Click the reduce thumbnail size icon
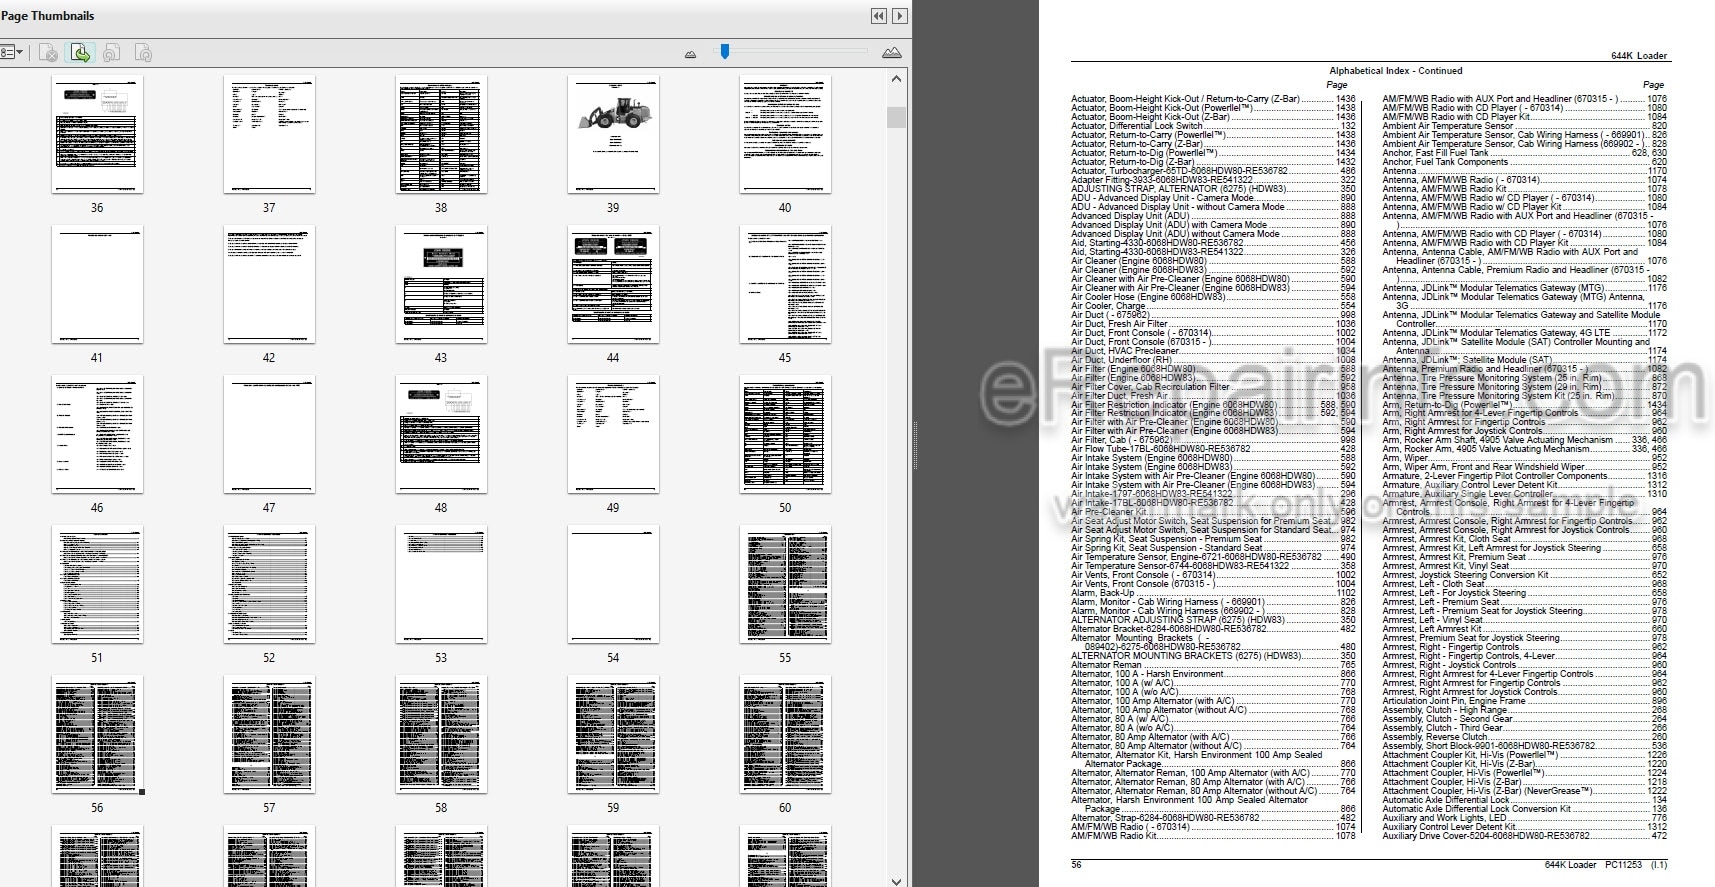The image size is (1715, 887). tap(690, 54)
